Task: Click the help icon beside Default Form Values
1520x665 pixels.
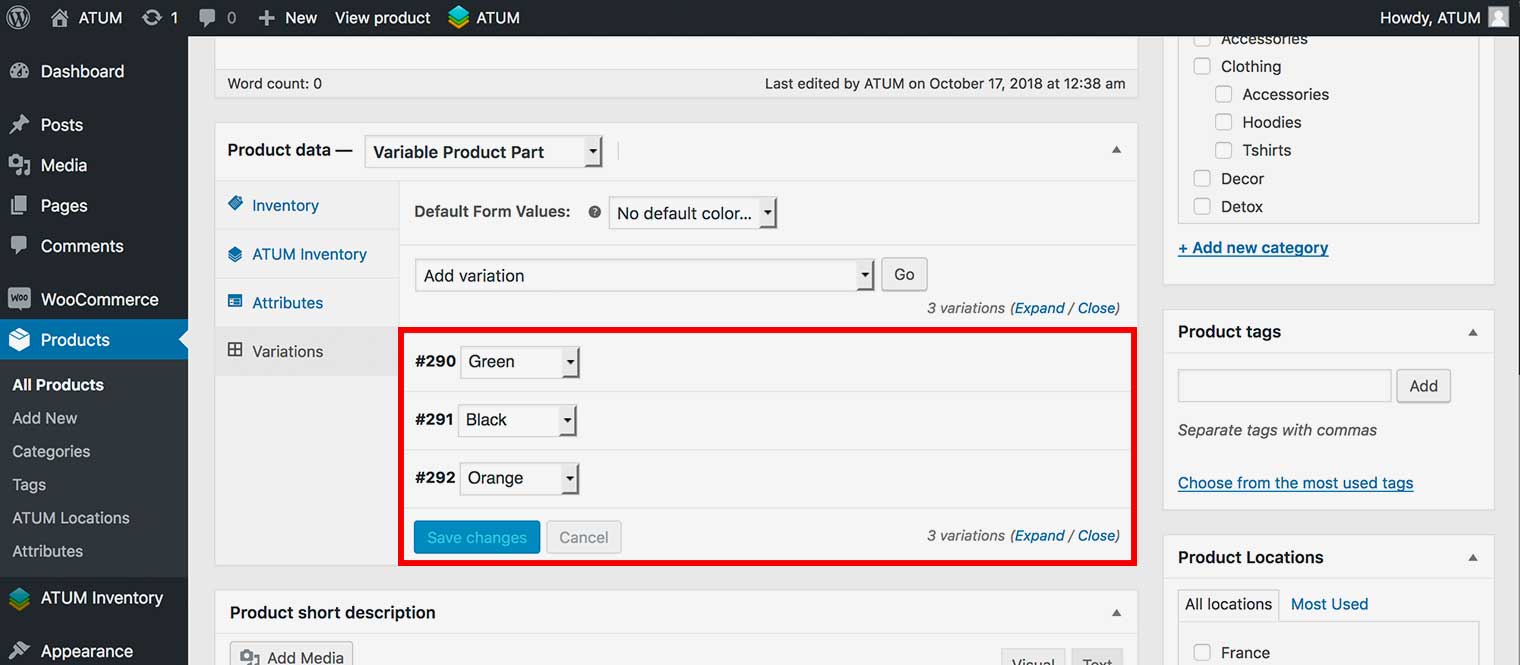Action: click(x=594, y=212)
